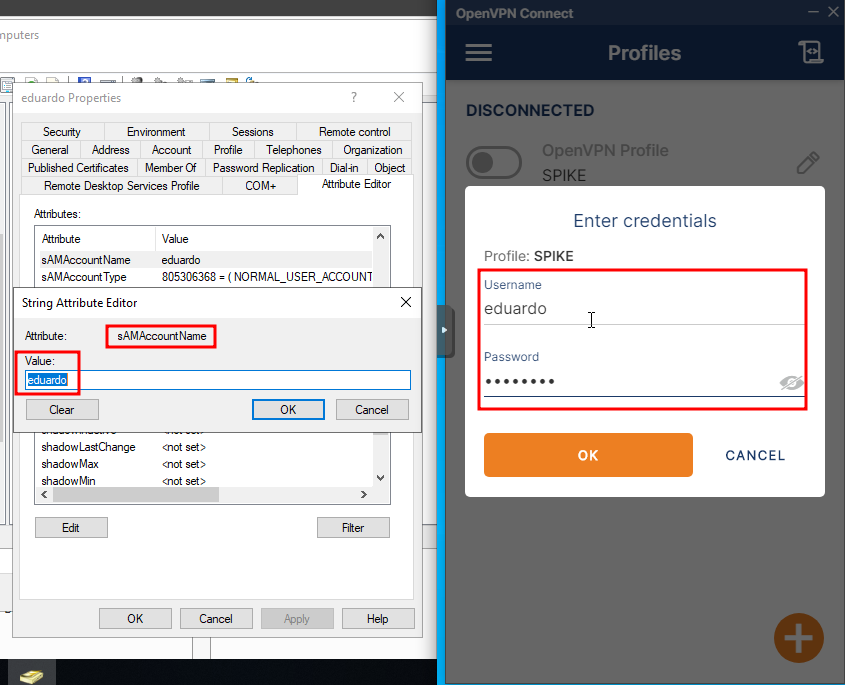Click the attribute list scroll down arrow
The width and height of the screenshot is (845, 685).
coord(380,478)
